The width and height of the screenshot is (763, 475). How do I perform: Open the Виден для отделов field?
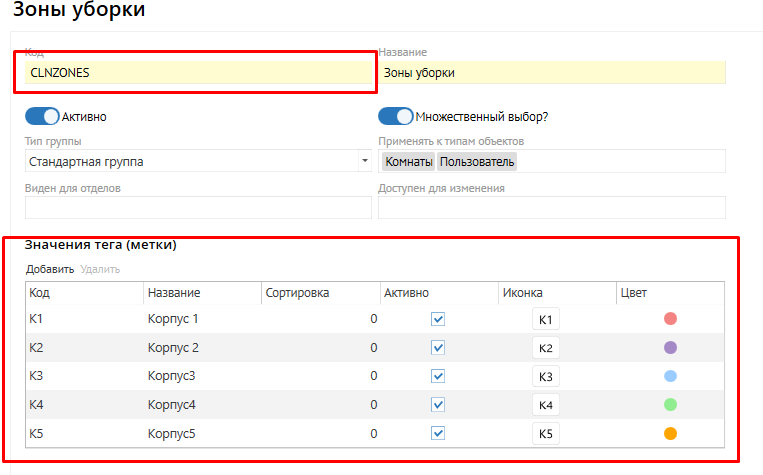click(198, 207)
